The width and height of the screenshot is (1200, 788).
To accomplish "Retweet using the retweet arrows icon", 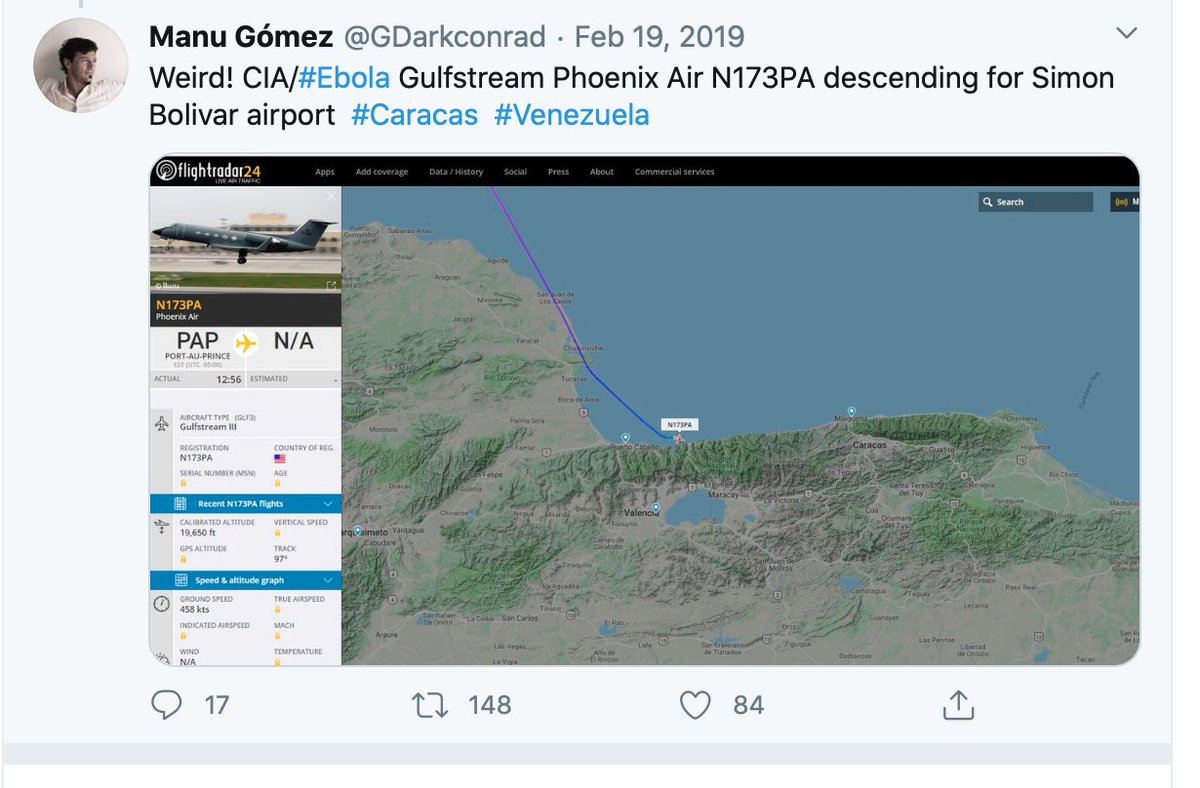I will [x=430, y=705].
